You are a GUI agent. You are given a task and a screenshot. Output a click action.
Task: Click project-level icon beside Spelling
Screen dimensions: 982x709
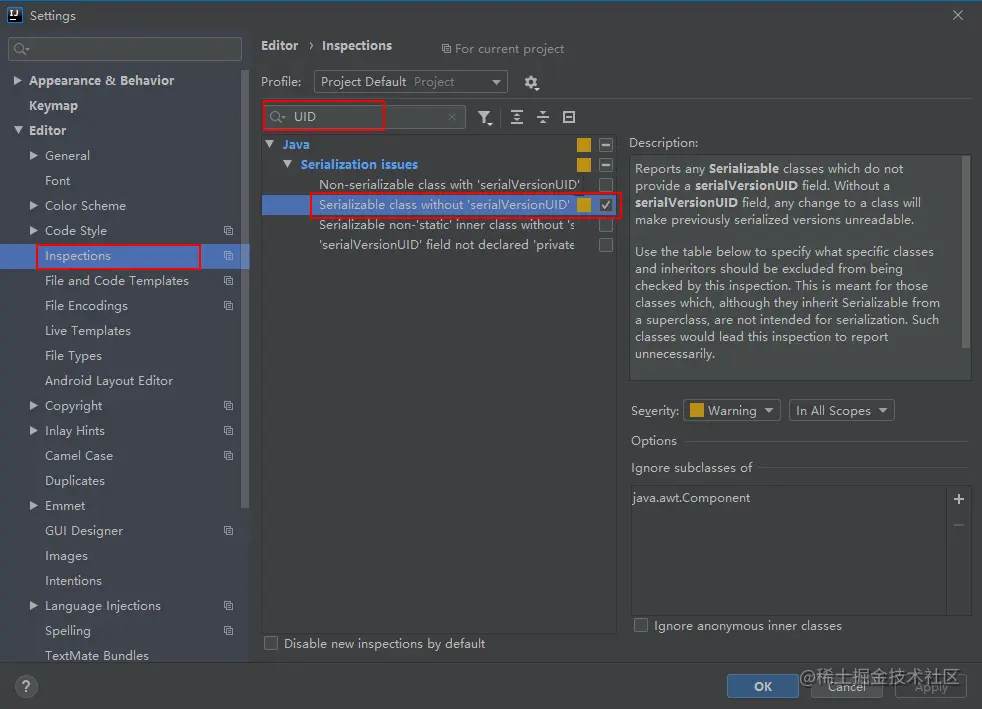(x=229, y=631)
